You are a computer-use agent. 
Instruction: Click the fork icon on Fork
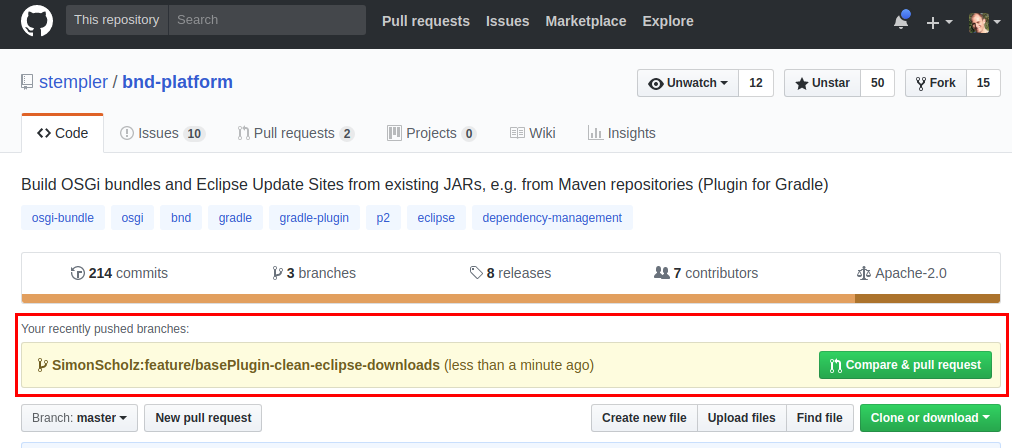[920, 83]
